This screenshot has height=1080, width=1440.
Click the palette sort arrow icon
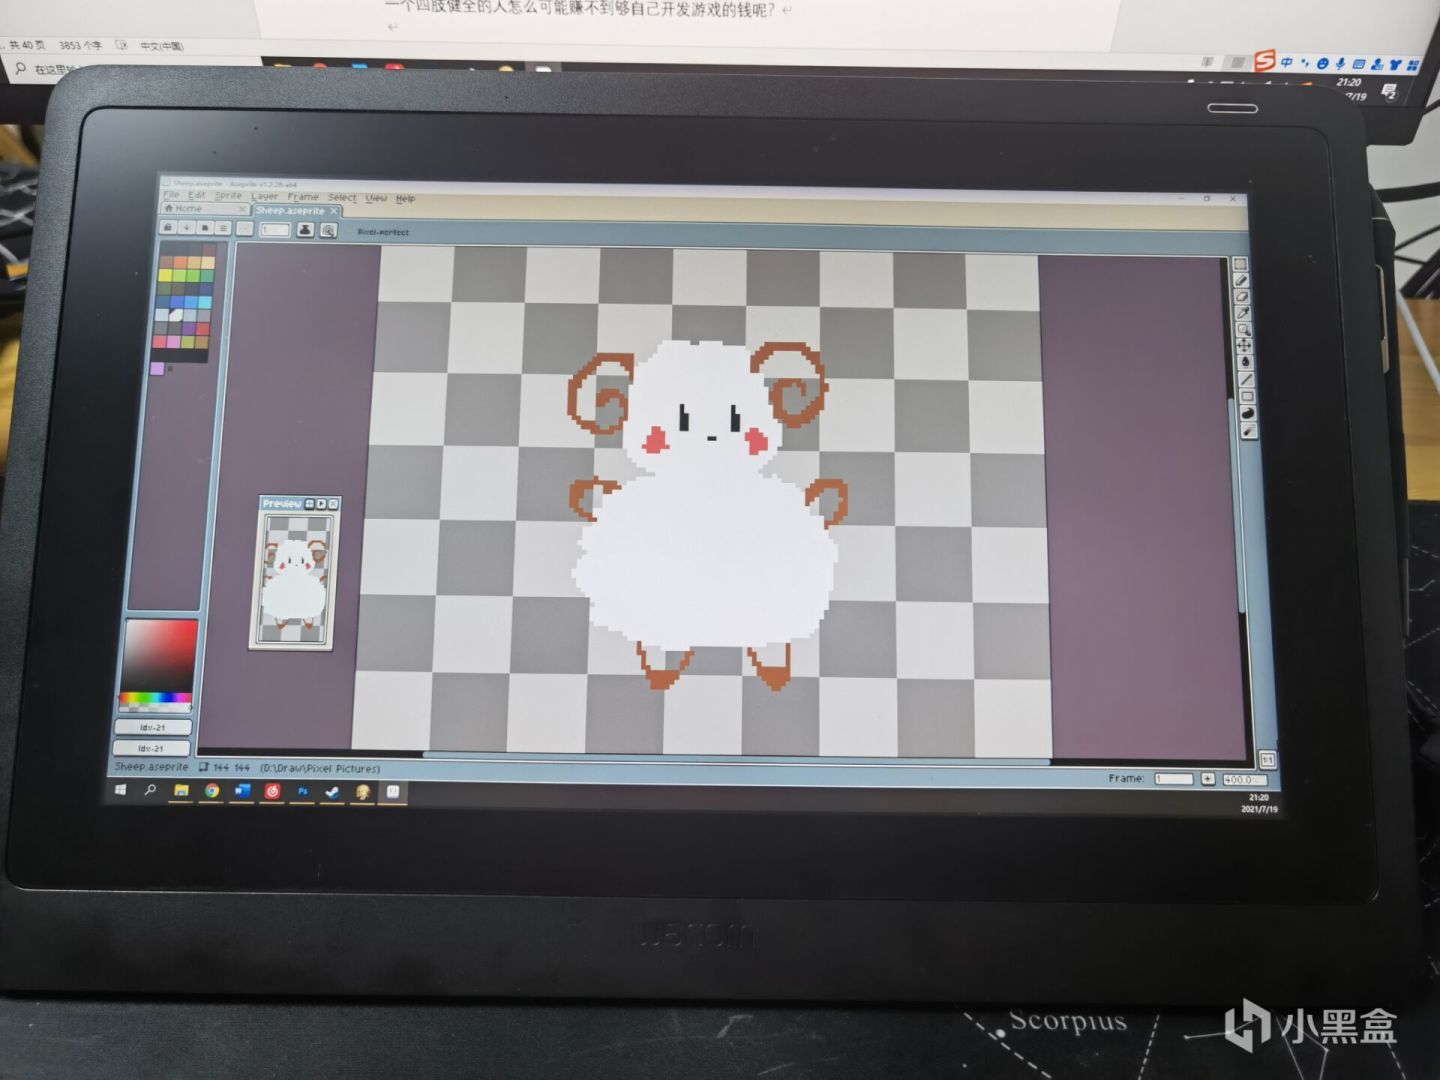(186, 227)
